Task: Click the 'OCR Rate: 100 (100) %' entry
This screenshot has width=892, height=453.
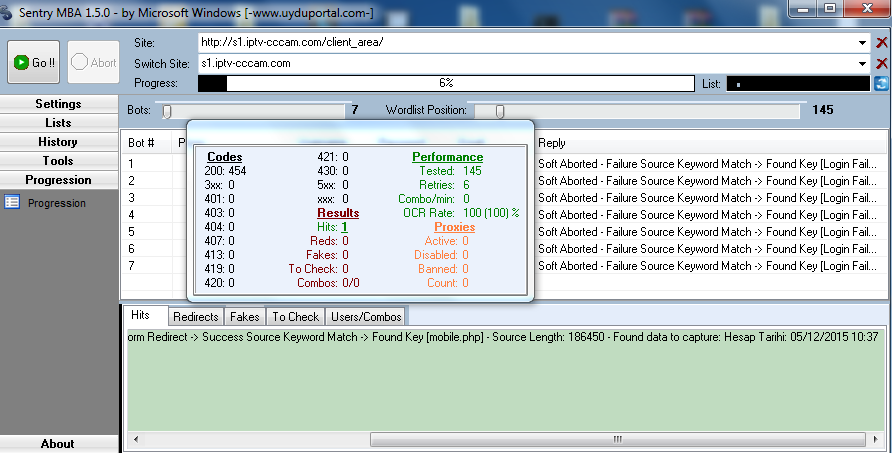Action: pos(461,213)
